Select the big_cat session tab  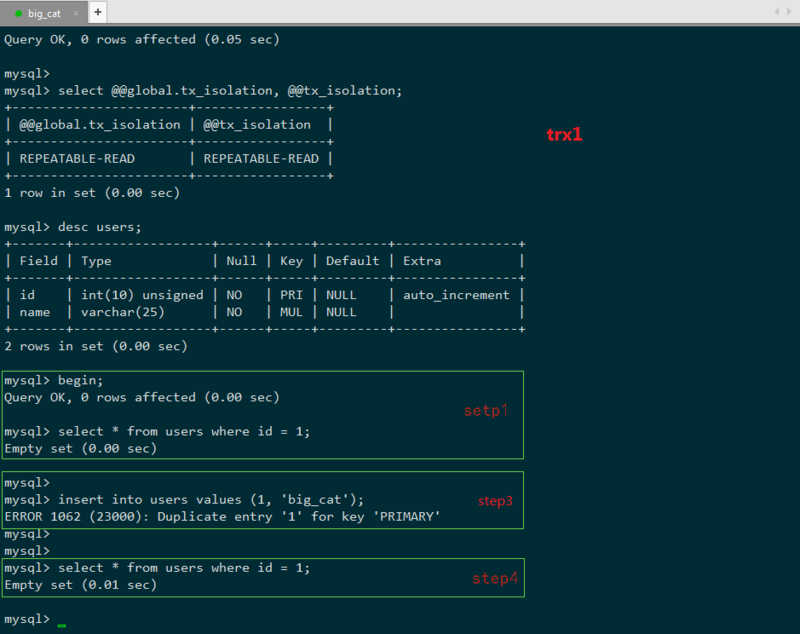44,13
